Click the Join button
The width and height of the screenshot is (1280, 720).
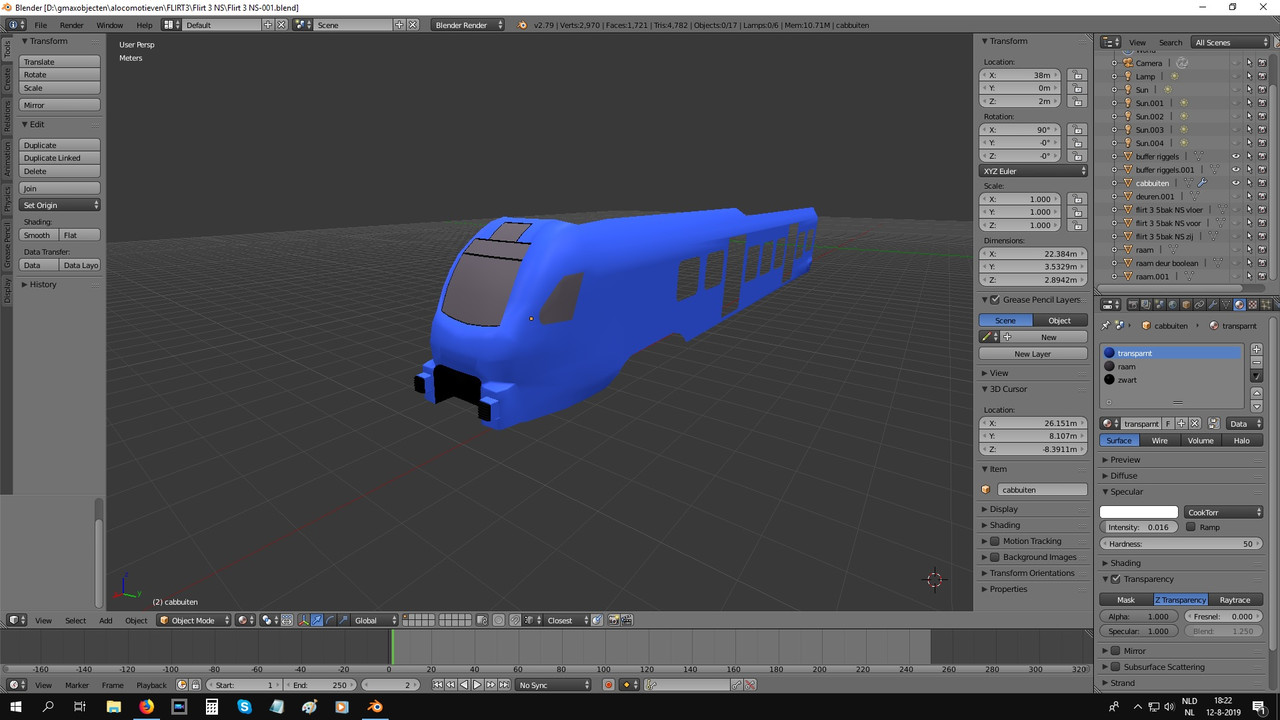[x=60, y=188]
